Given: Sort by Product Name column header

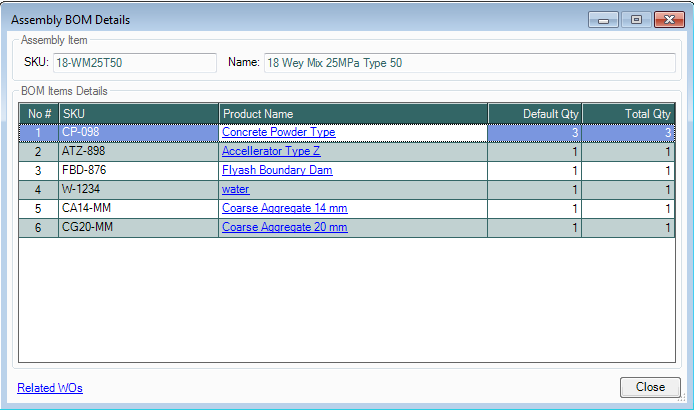Looking at the screenshot, I should (352, 114).
